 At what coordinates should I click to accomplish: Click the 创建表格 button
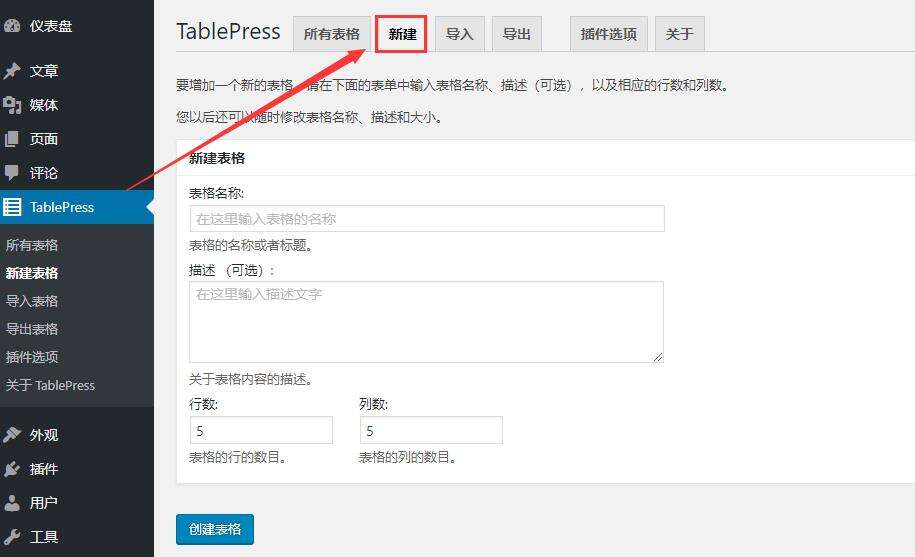point(215,529)
